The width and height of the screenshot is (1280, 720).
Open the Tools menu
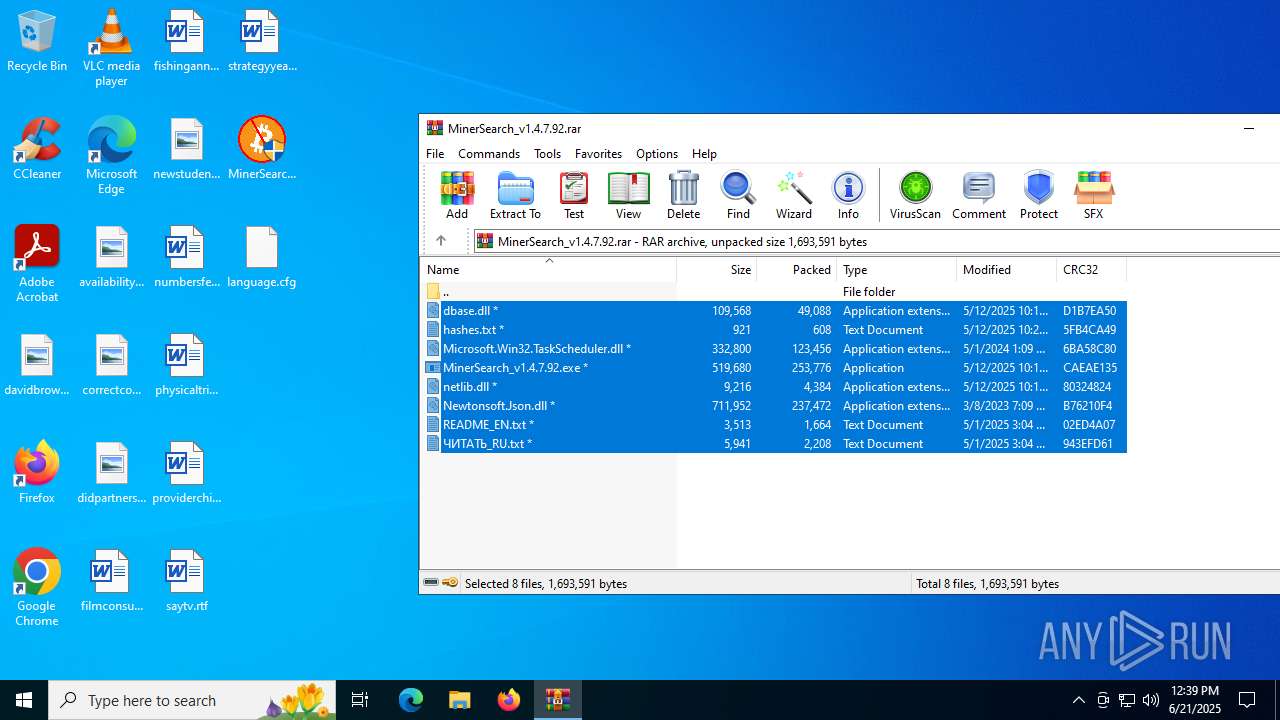pos(547,154)
